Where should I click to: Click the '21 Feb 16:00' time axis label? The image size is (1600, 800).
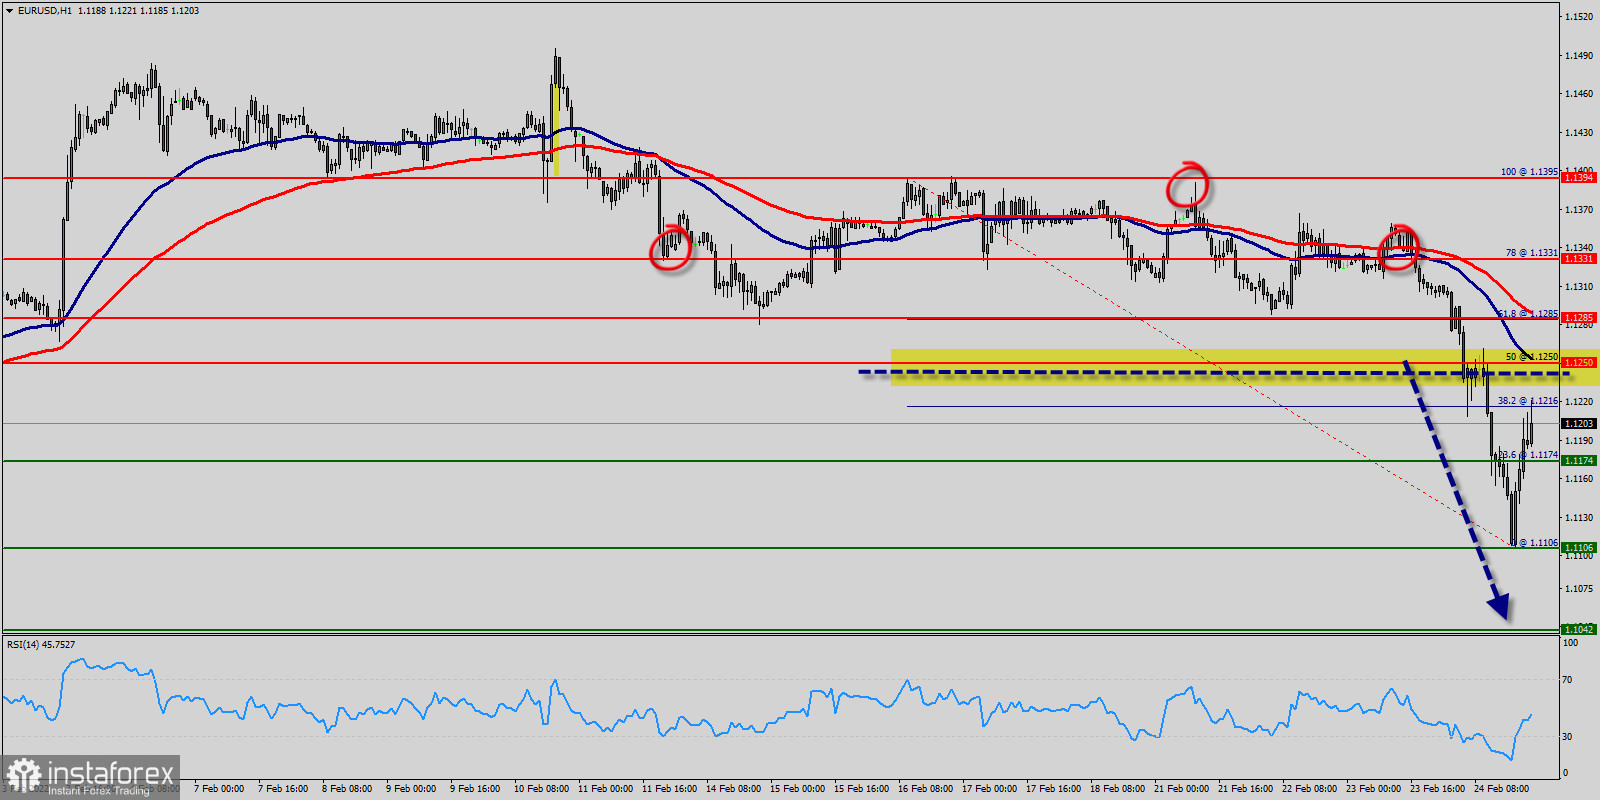(x=1245, y=789)
